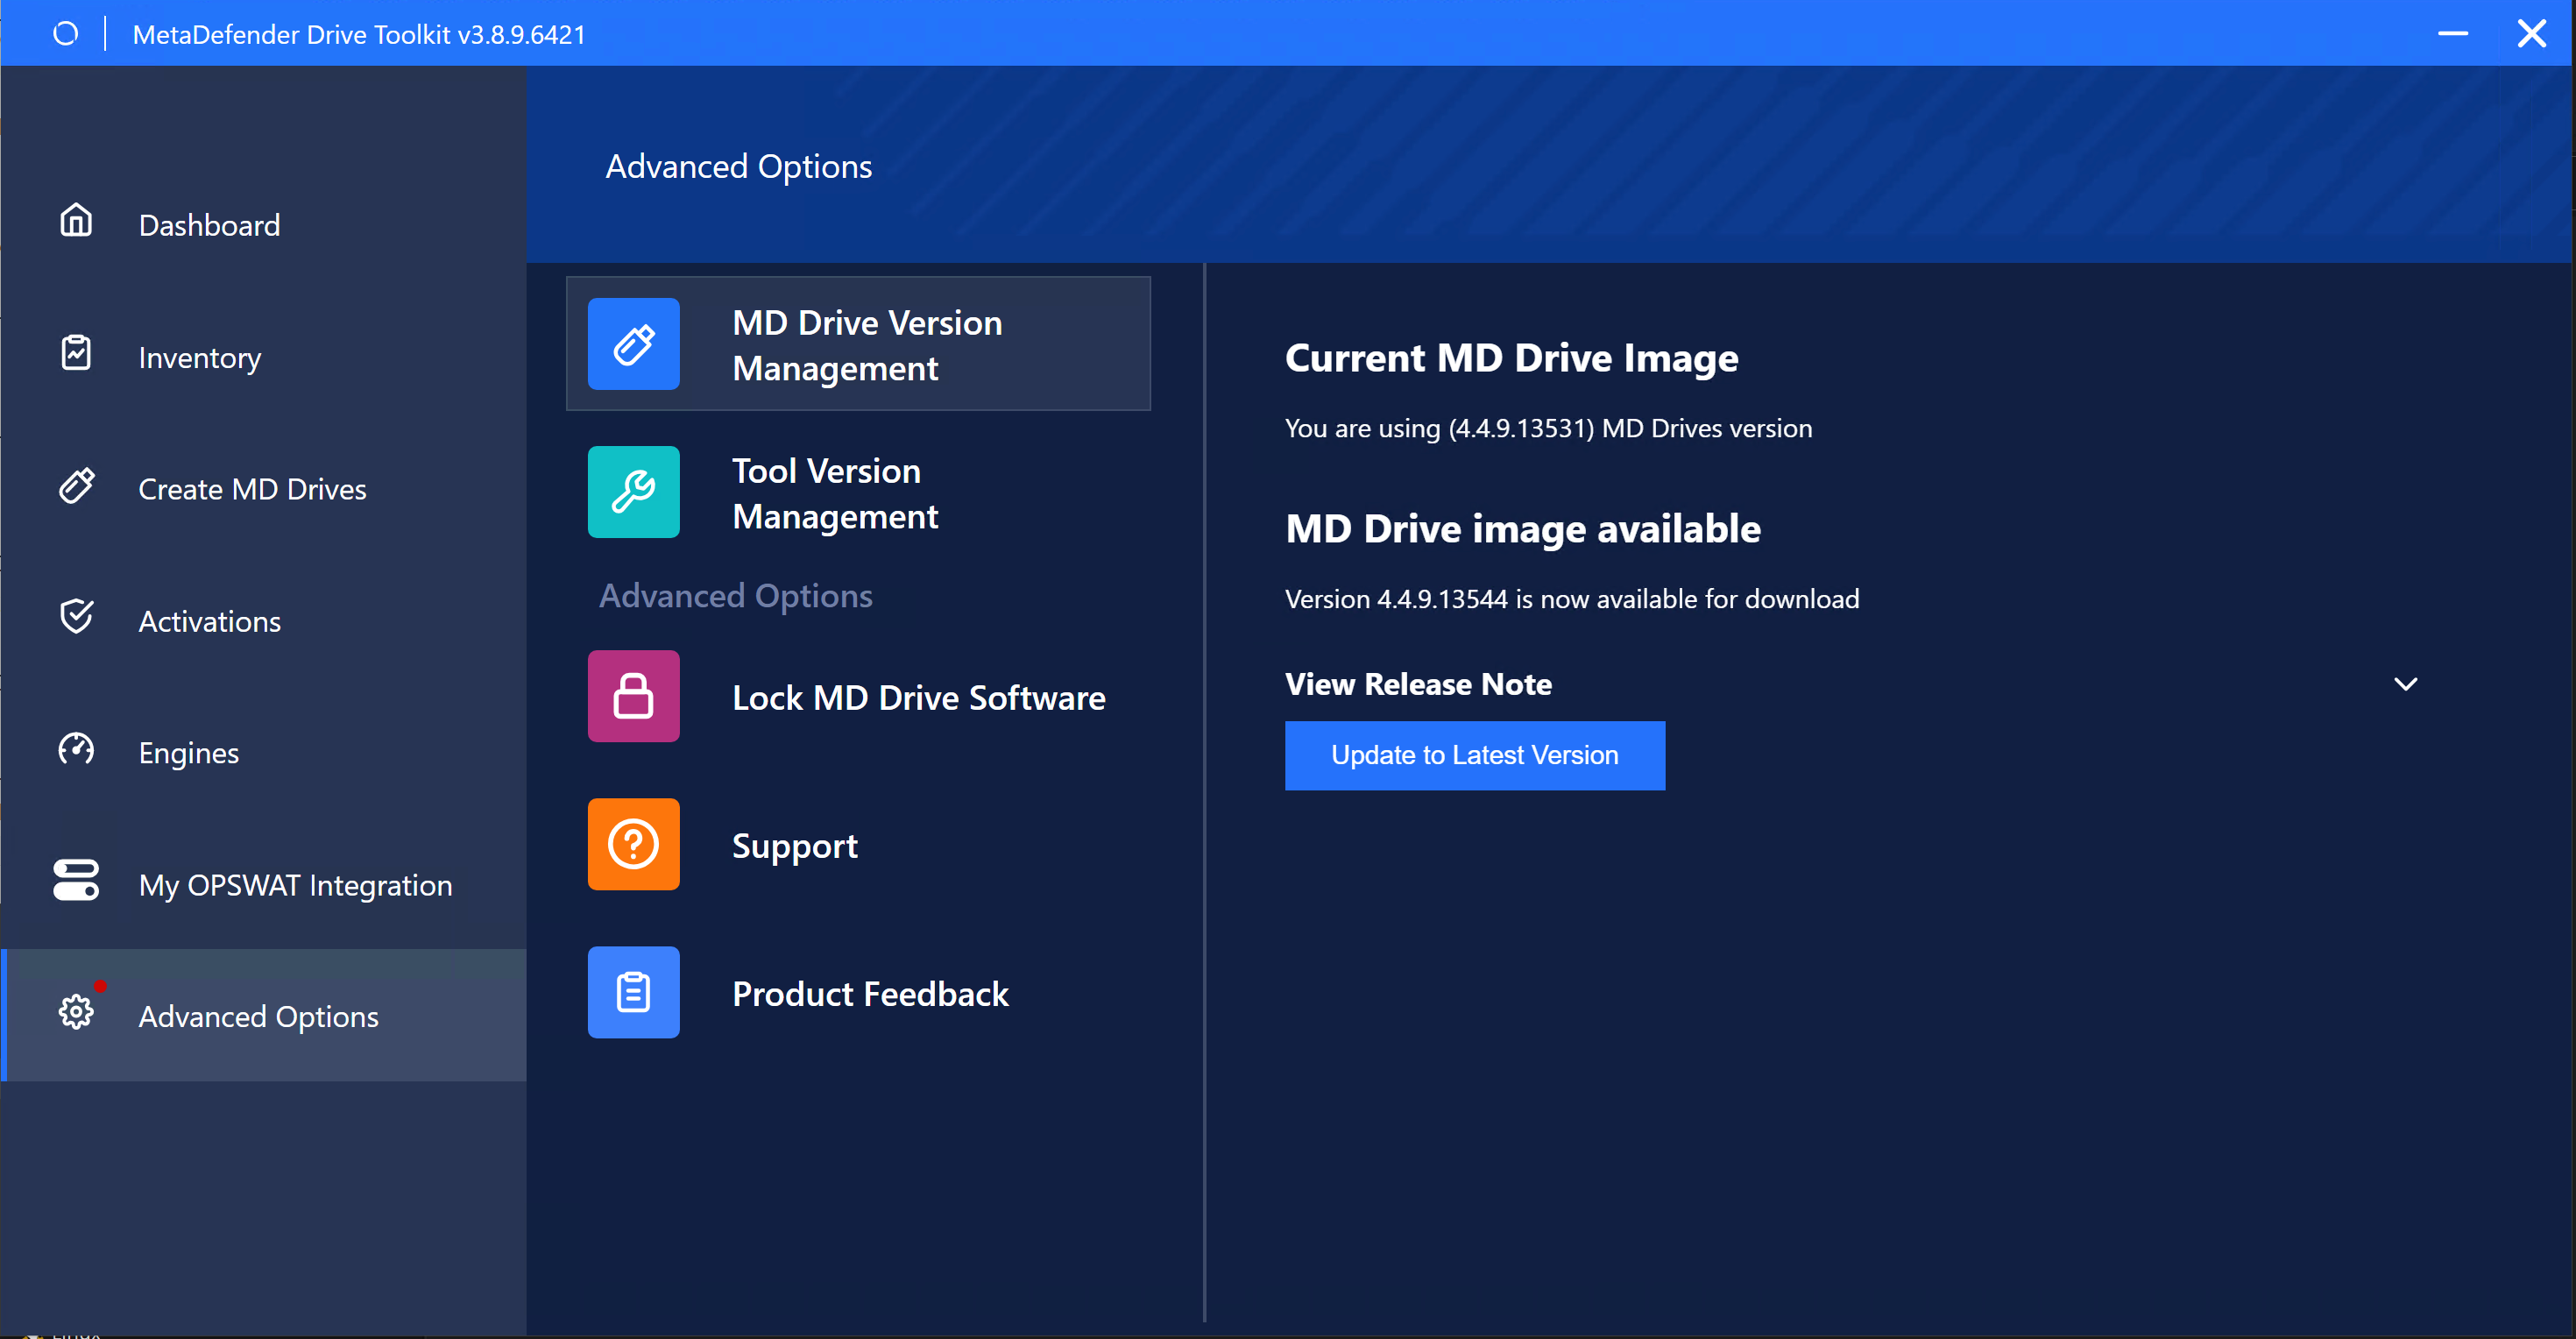Viewport: 2576px width, 1339px height.
Task: Open the Engines gauge icon
Action: pyautogui.click(x=76, y=748)
